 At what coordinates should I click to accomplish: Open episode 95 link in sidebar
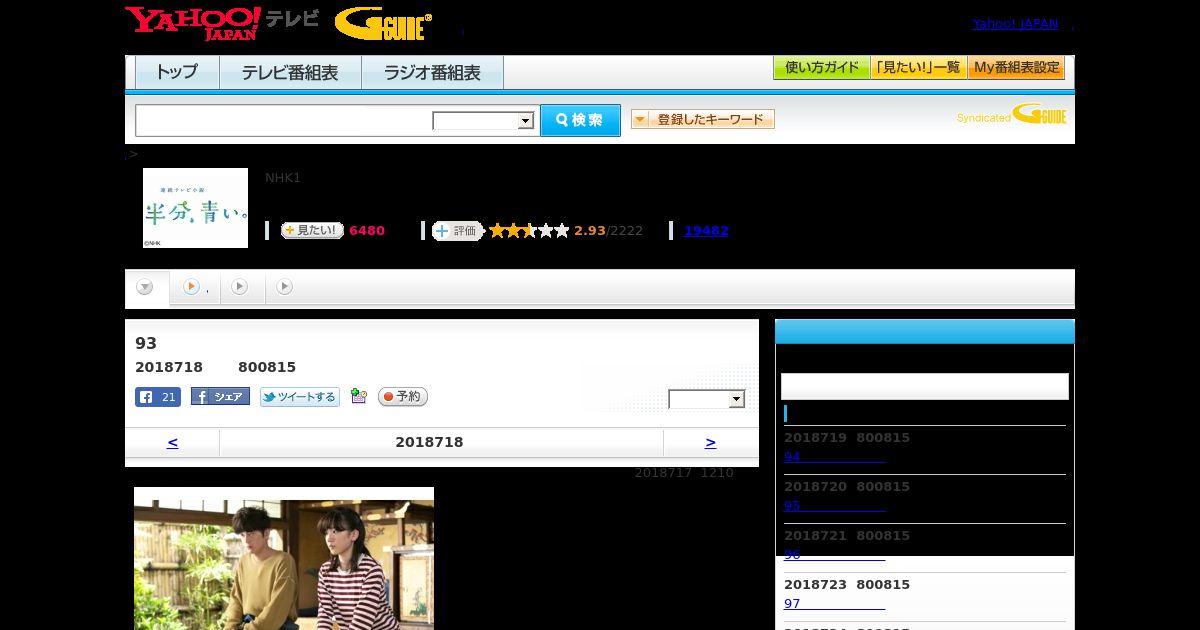[x=834, y=506]
